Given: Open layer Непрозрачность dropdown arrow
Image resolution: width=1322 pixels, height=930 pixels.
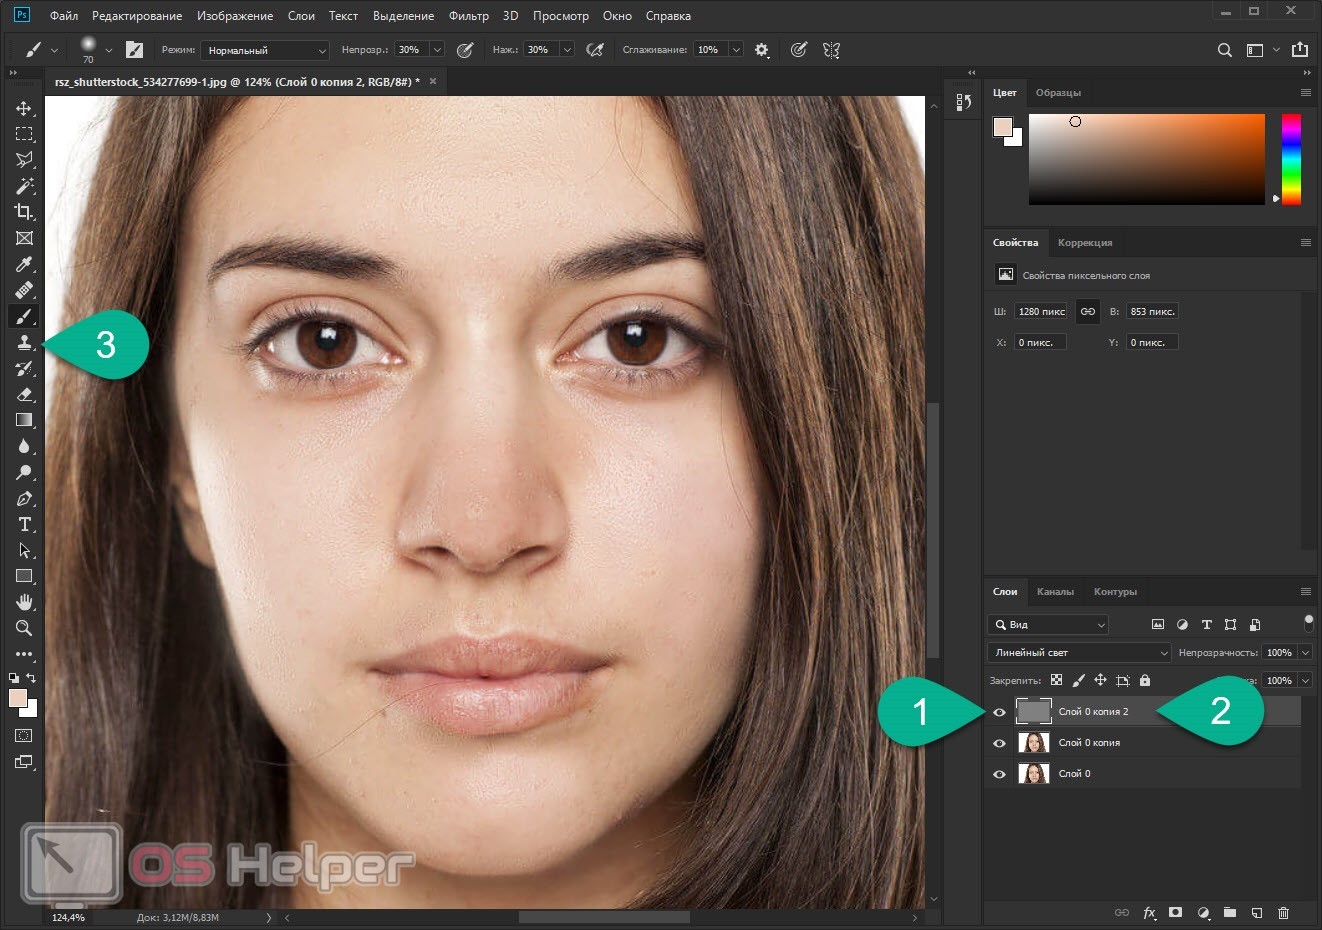Looking at the screenshot, I should (x=1306, y=652).
